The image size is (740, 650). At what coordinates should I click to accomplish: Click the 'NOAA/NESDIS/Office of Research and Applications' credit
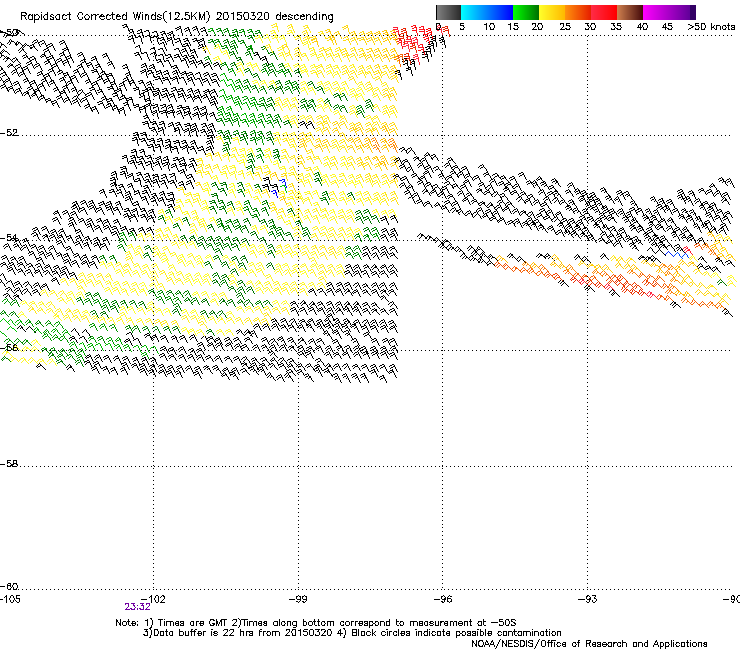pos(589,644)
